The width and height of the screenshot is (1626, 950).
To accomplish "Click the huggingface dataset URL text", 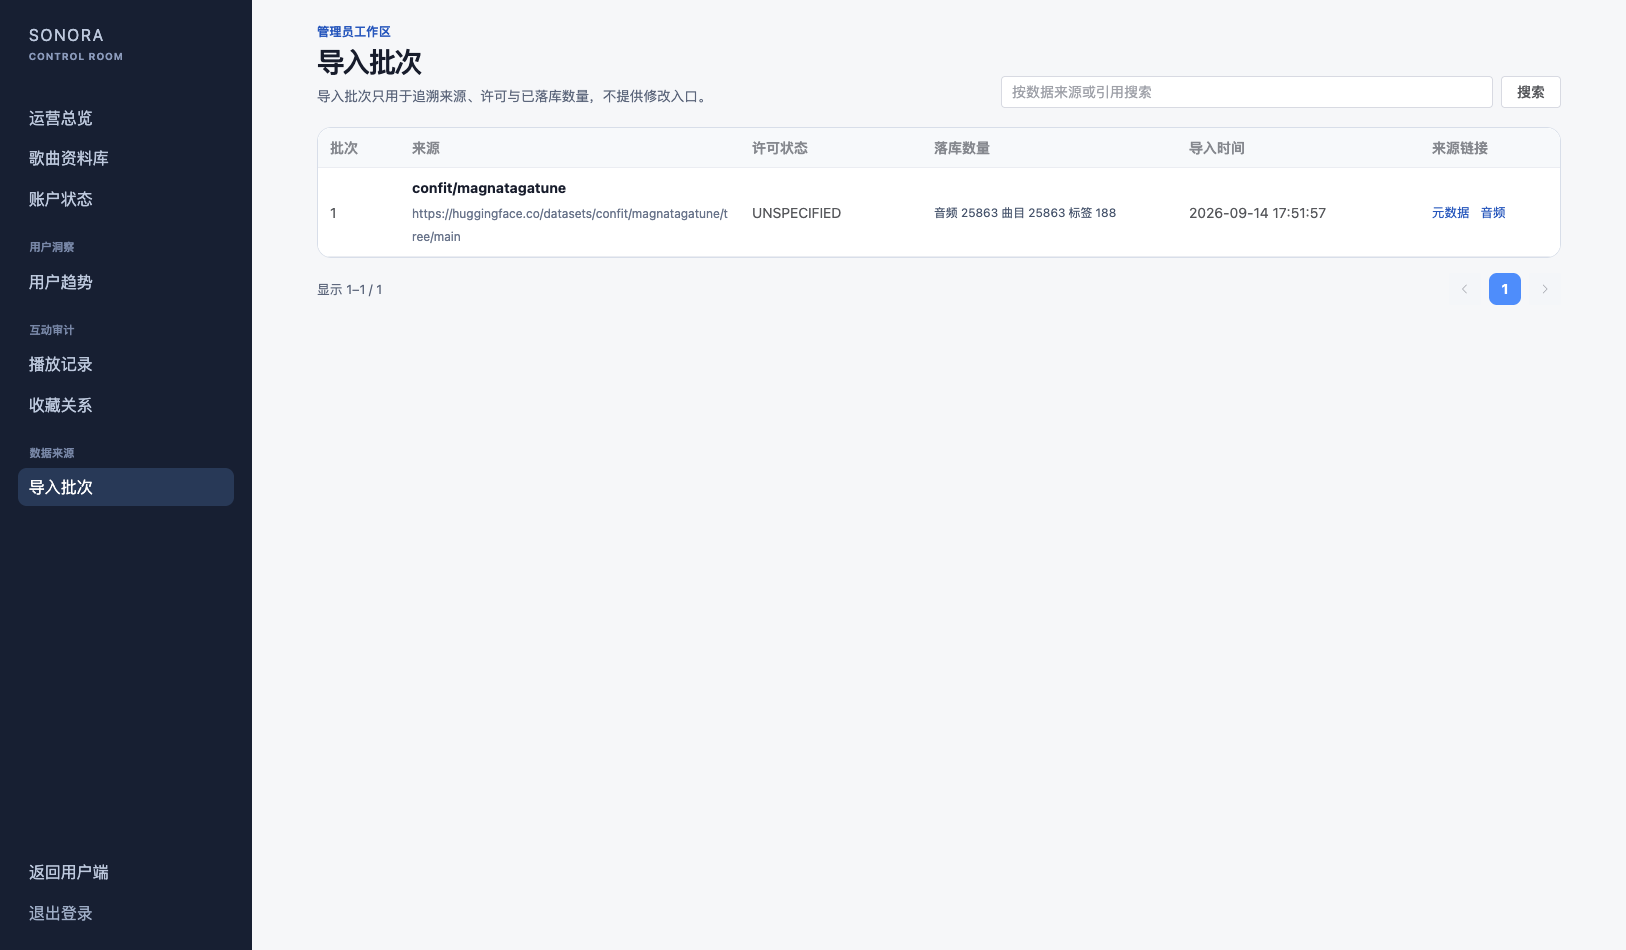I will tap(570, 225).
